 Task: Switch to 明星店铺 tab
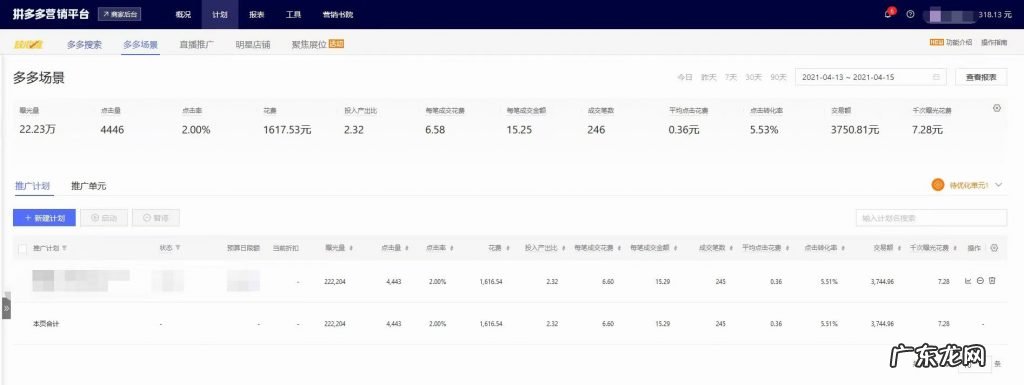pos(253,45)
